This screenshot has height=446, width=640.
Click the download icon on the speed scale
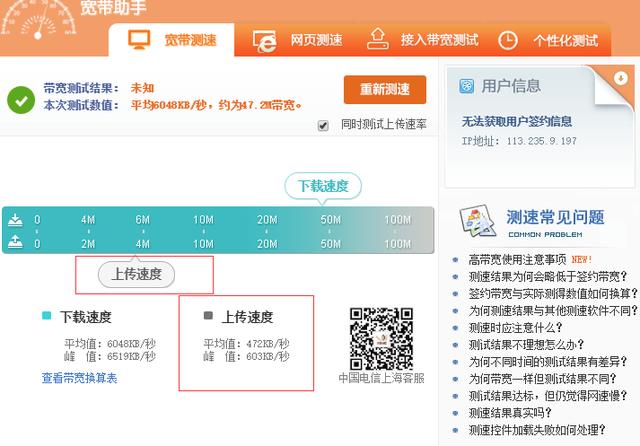[x=16, y=220]
